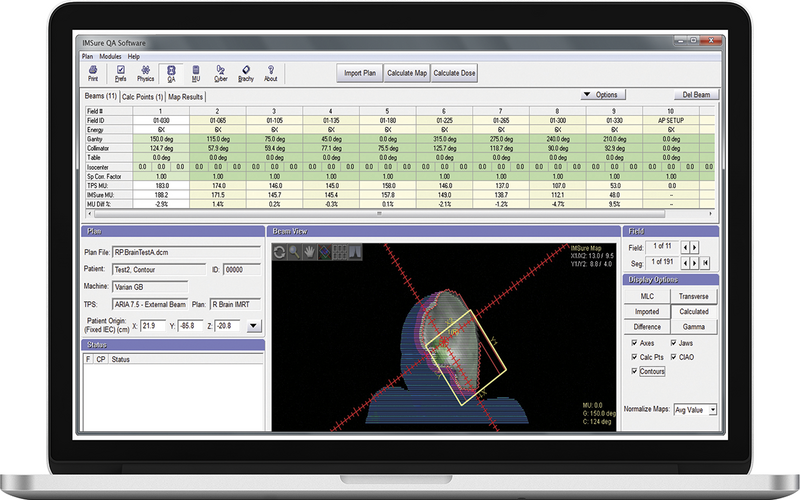Click the Print toolbar icon

point(93,71)
